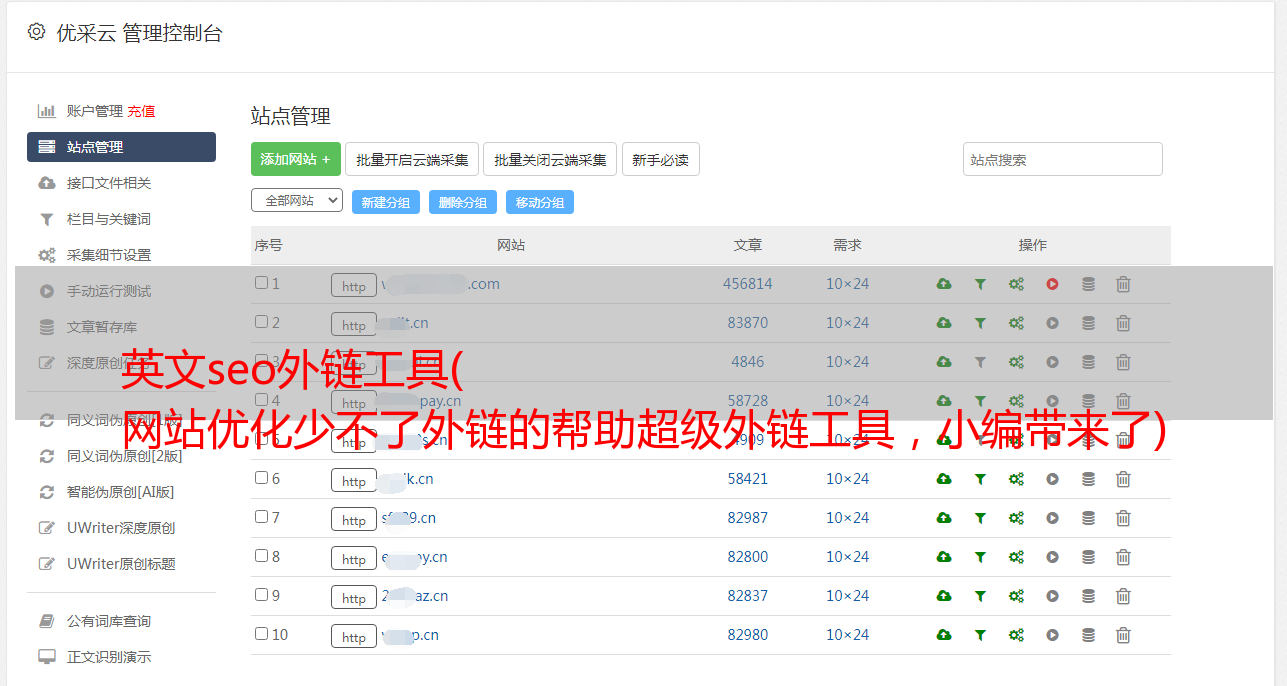The image size is (1287, 686).
Task: Open the gears icon in row 8
Action: (x=1016, y=557)
